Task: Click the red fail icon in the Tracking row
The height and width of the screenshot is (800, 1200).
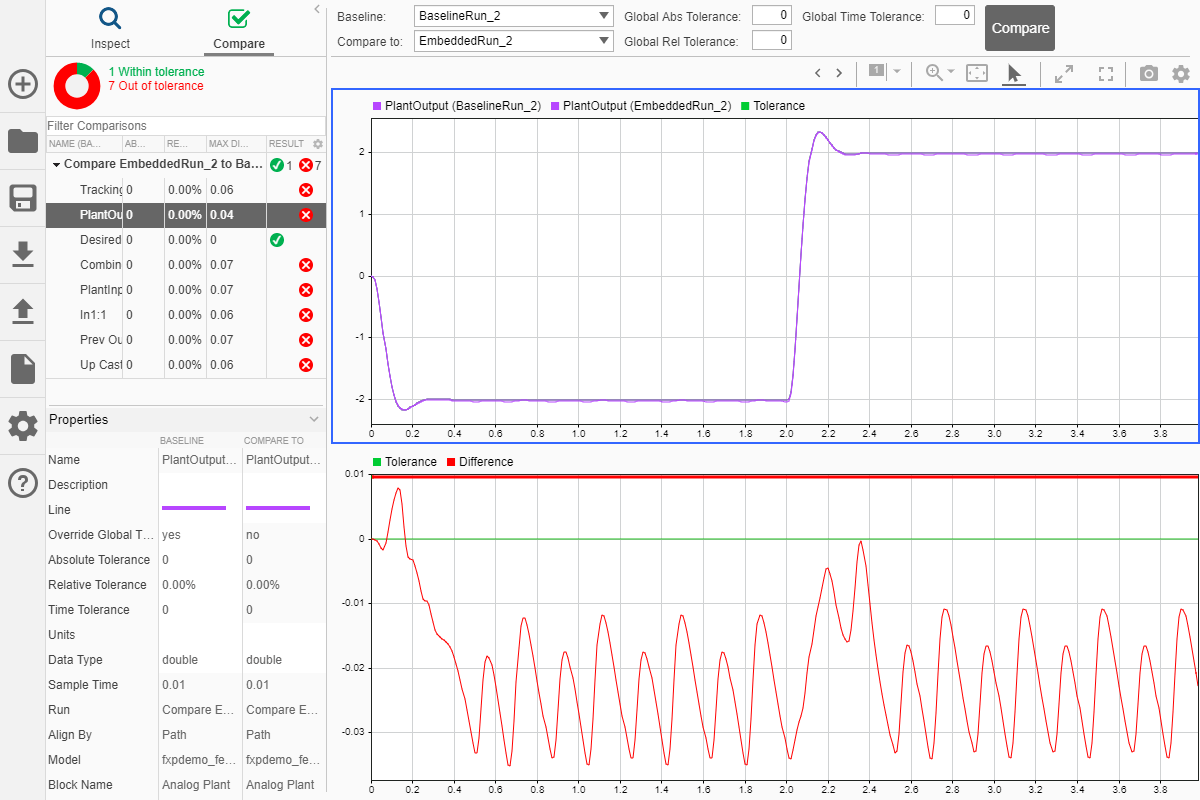Action: tap(306, 190)
